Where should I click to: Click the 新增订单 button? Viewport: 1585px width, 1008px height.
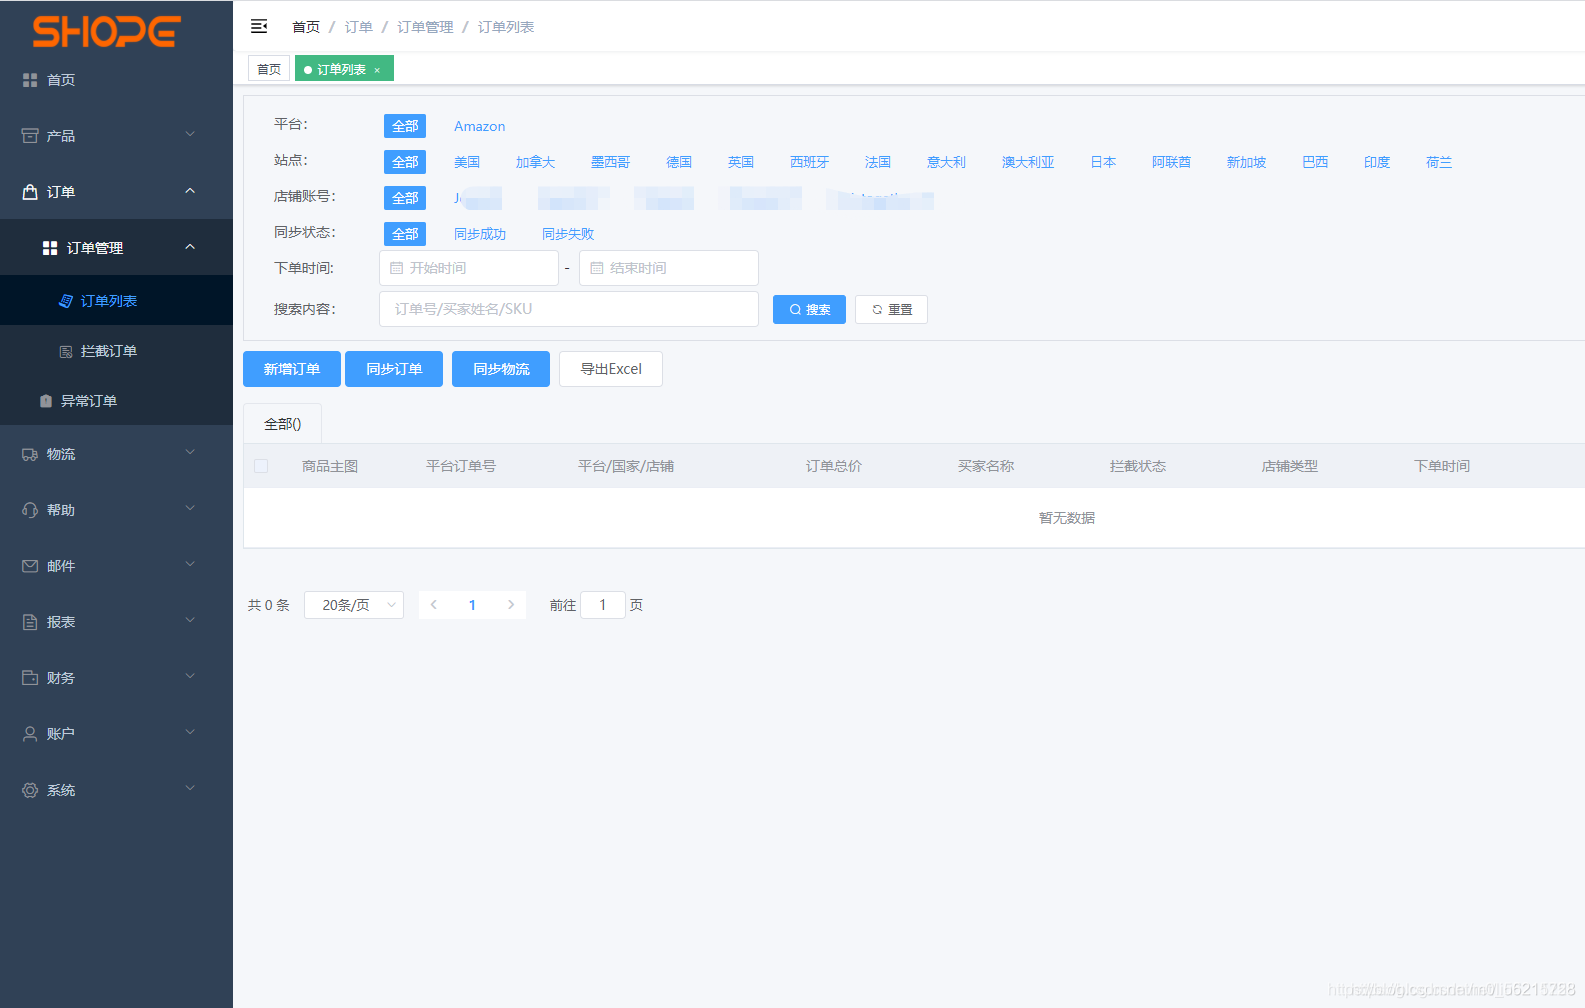292,369
